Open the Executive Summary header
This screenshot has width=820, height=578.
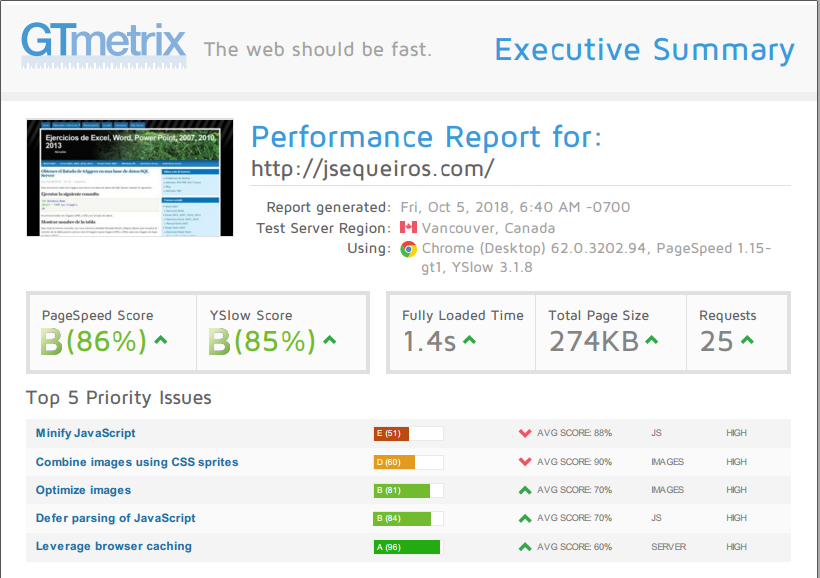pyautogui.click(x=644, y=50)
